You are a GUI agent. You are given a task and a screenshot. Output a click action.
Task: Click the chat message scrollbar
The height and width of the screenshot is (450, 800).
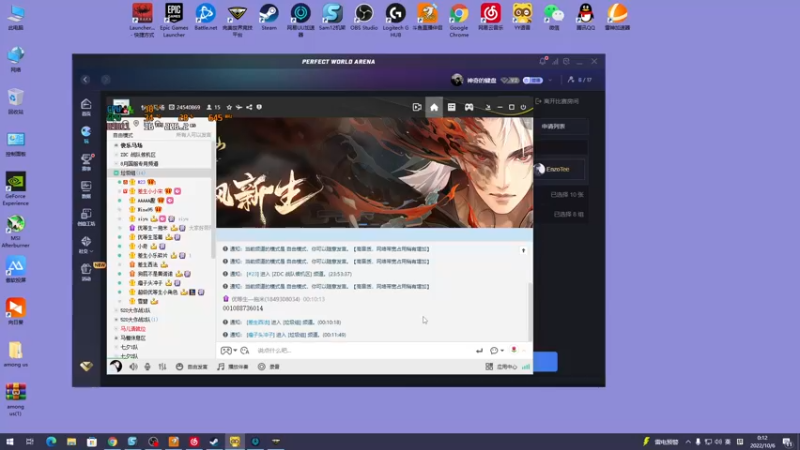(x=531, y=311)
